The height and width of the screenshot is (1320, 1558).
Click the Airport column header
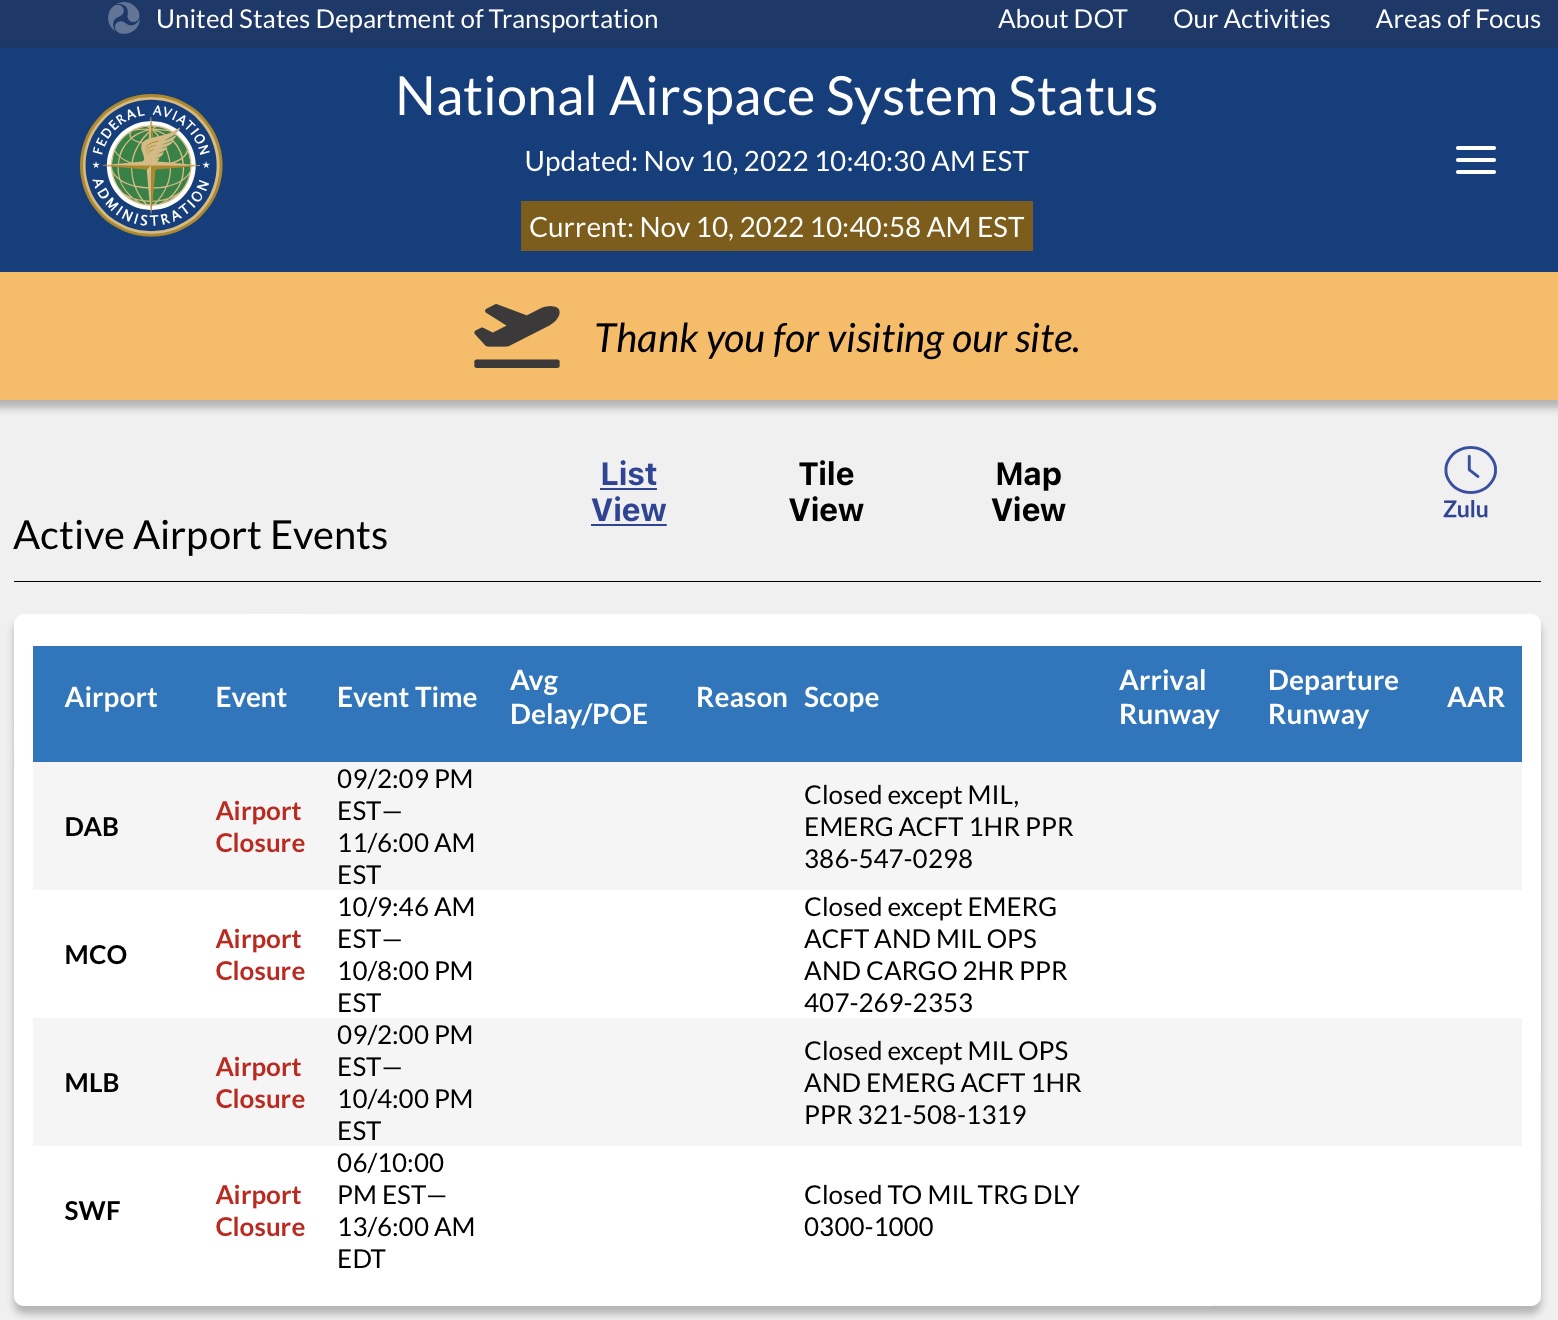click(x=111, y=697)
